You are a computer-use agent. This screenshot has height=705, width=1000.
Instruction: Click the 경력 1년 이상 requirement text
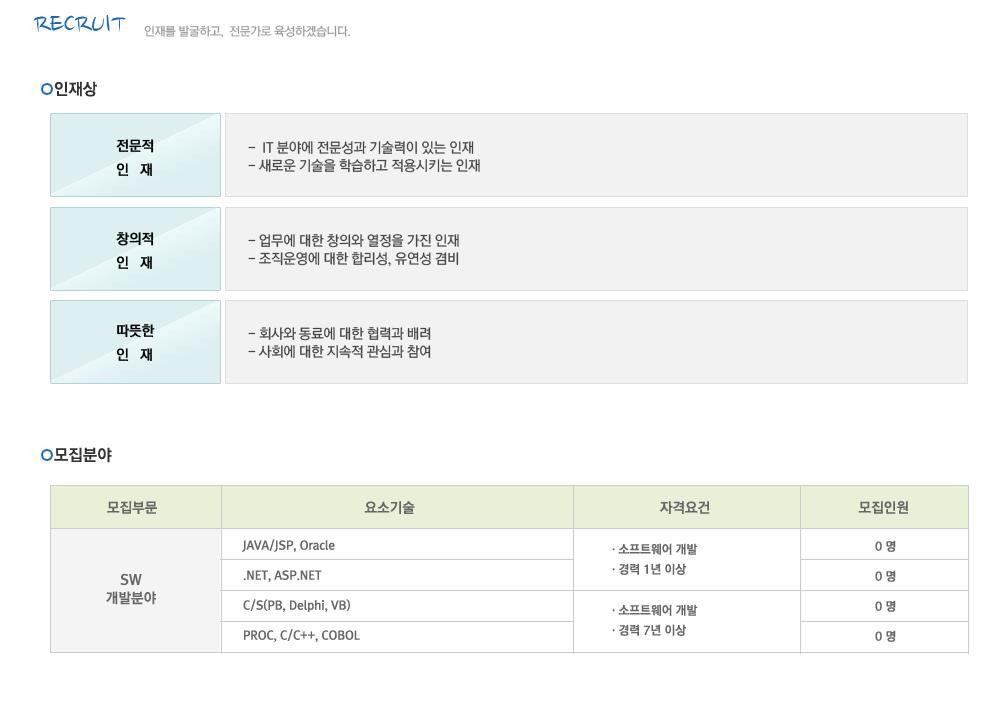pos(649,569)
